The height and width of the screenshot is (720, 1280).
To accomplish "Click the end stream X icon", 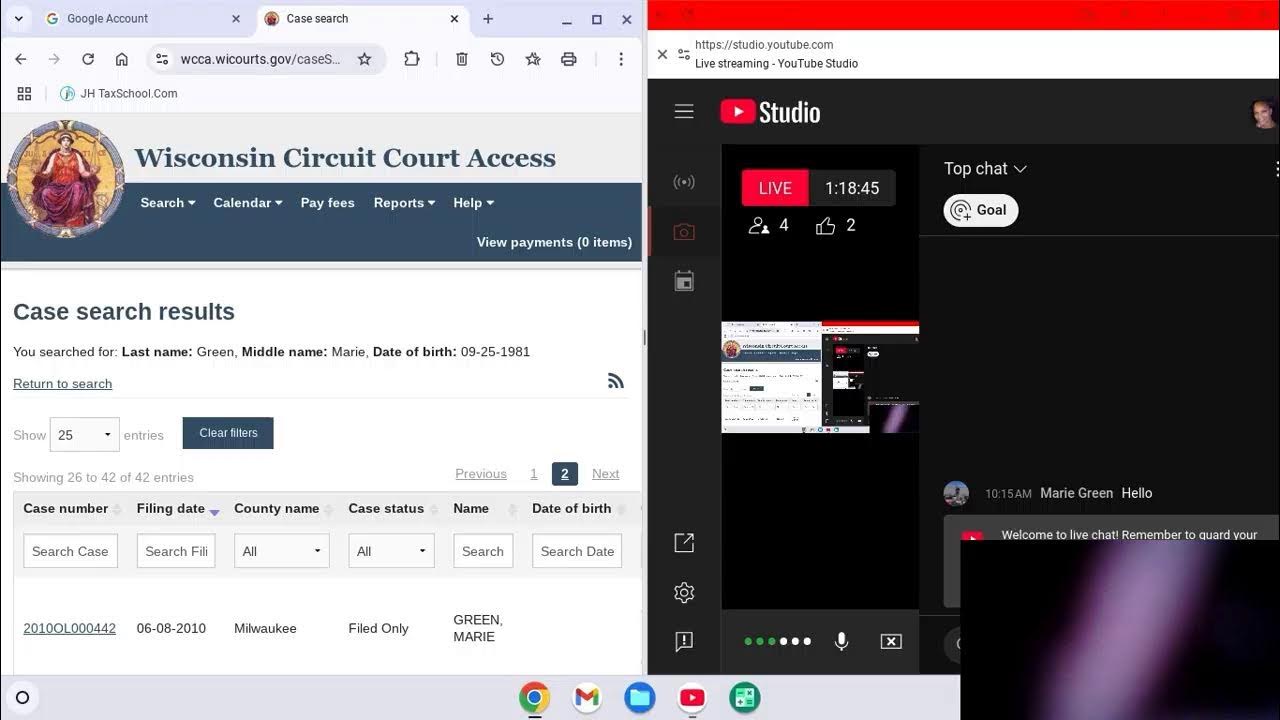I will point(891,642).
